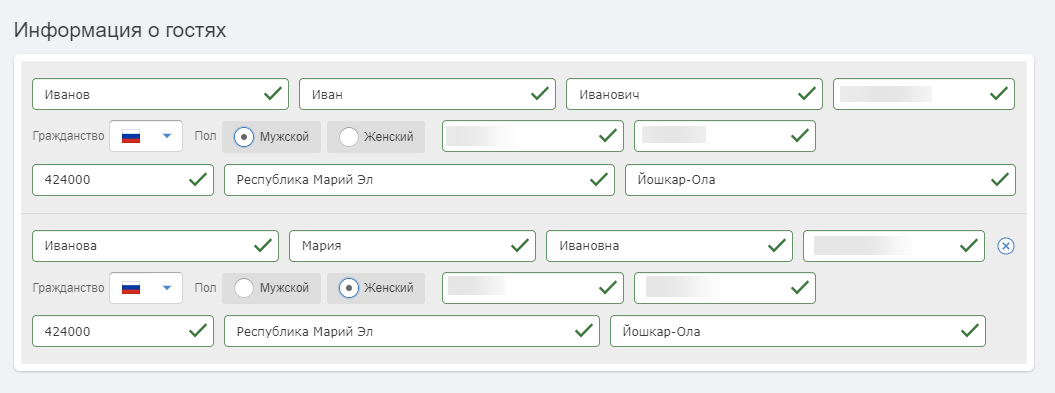This screenshot has height=393, width=1055.
Task: Edit the first guest's Республика Марий Эл field
Action: point(419,180)
